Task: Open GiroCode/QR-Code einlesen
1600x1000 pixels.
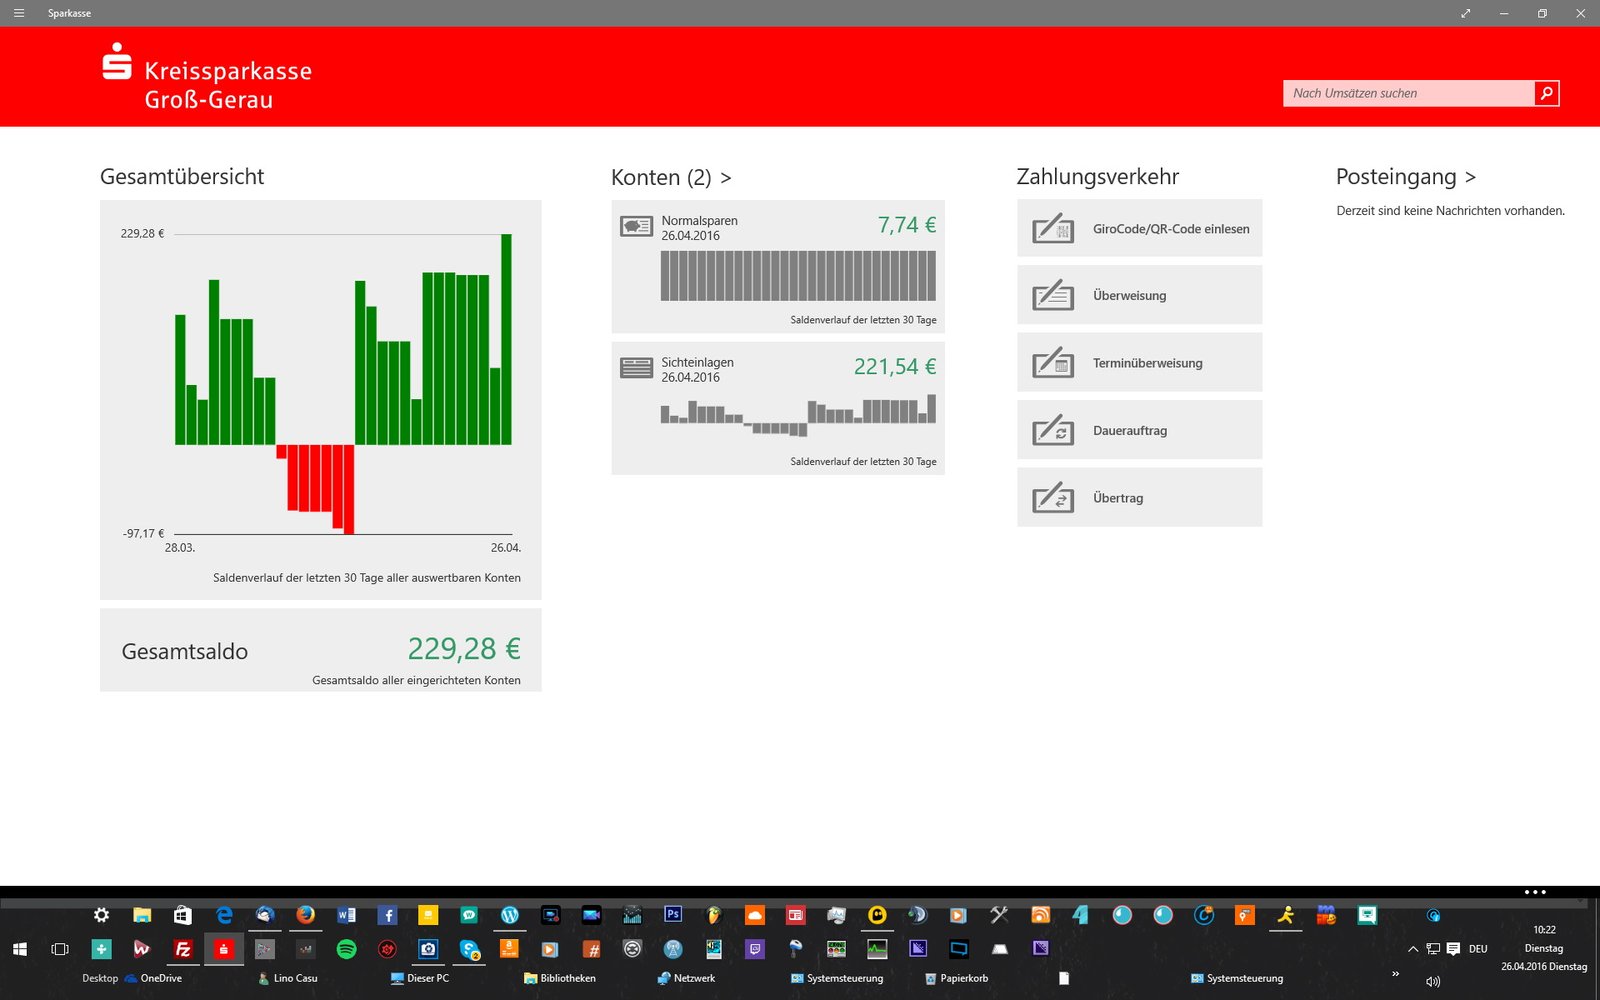Action: coord(1140,228)
